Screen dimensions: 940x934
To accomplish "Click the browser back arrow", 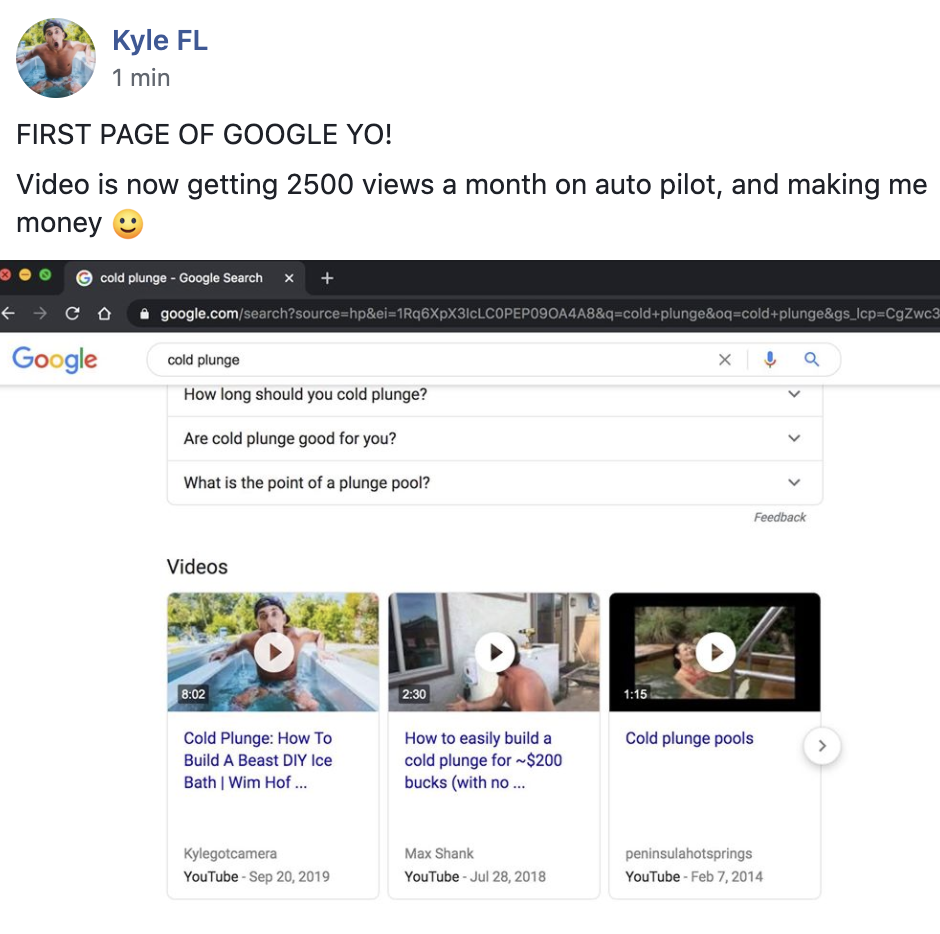I will click(x=9, y=314).
